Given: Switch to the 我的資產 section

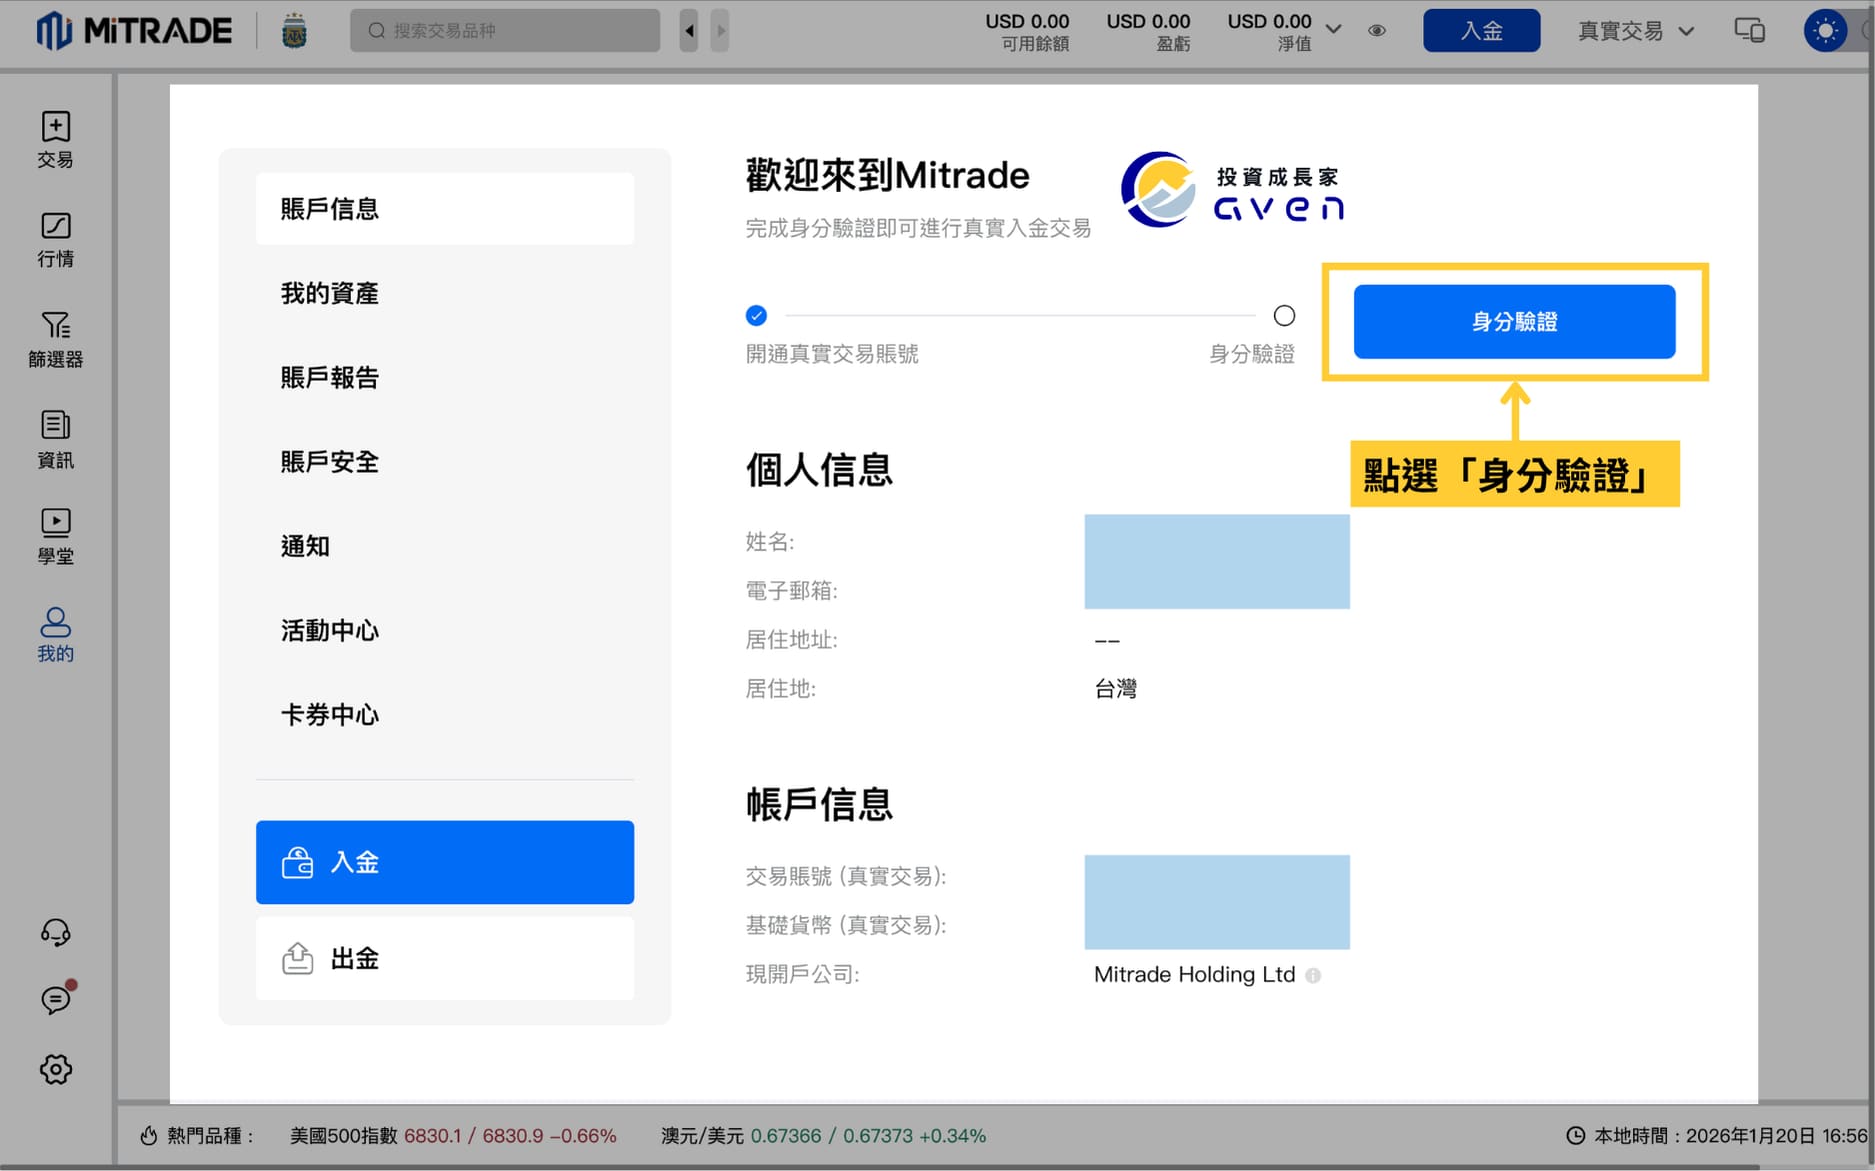Looking at the screenshot, I should (x=329, y=292).
